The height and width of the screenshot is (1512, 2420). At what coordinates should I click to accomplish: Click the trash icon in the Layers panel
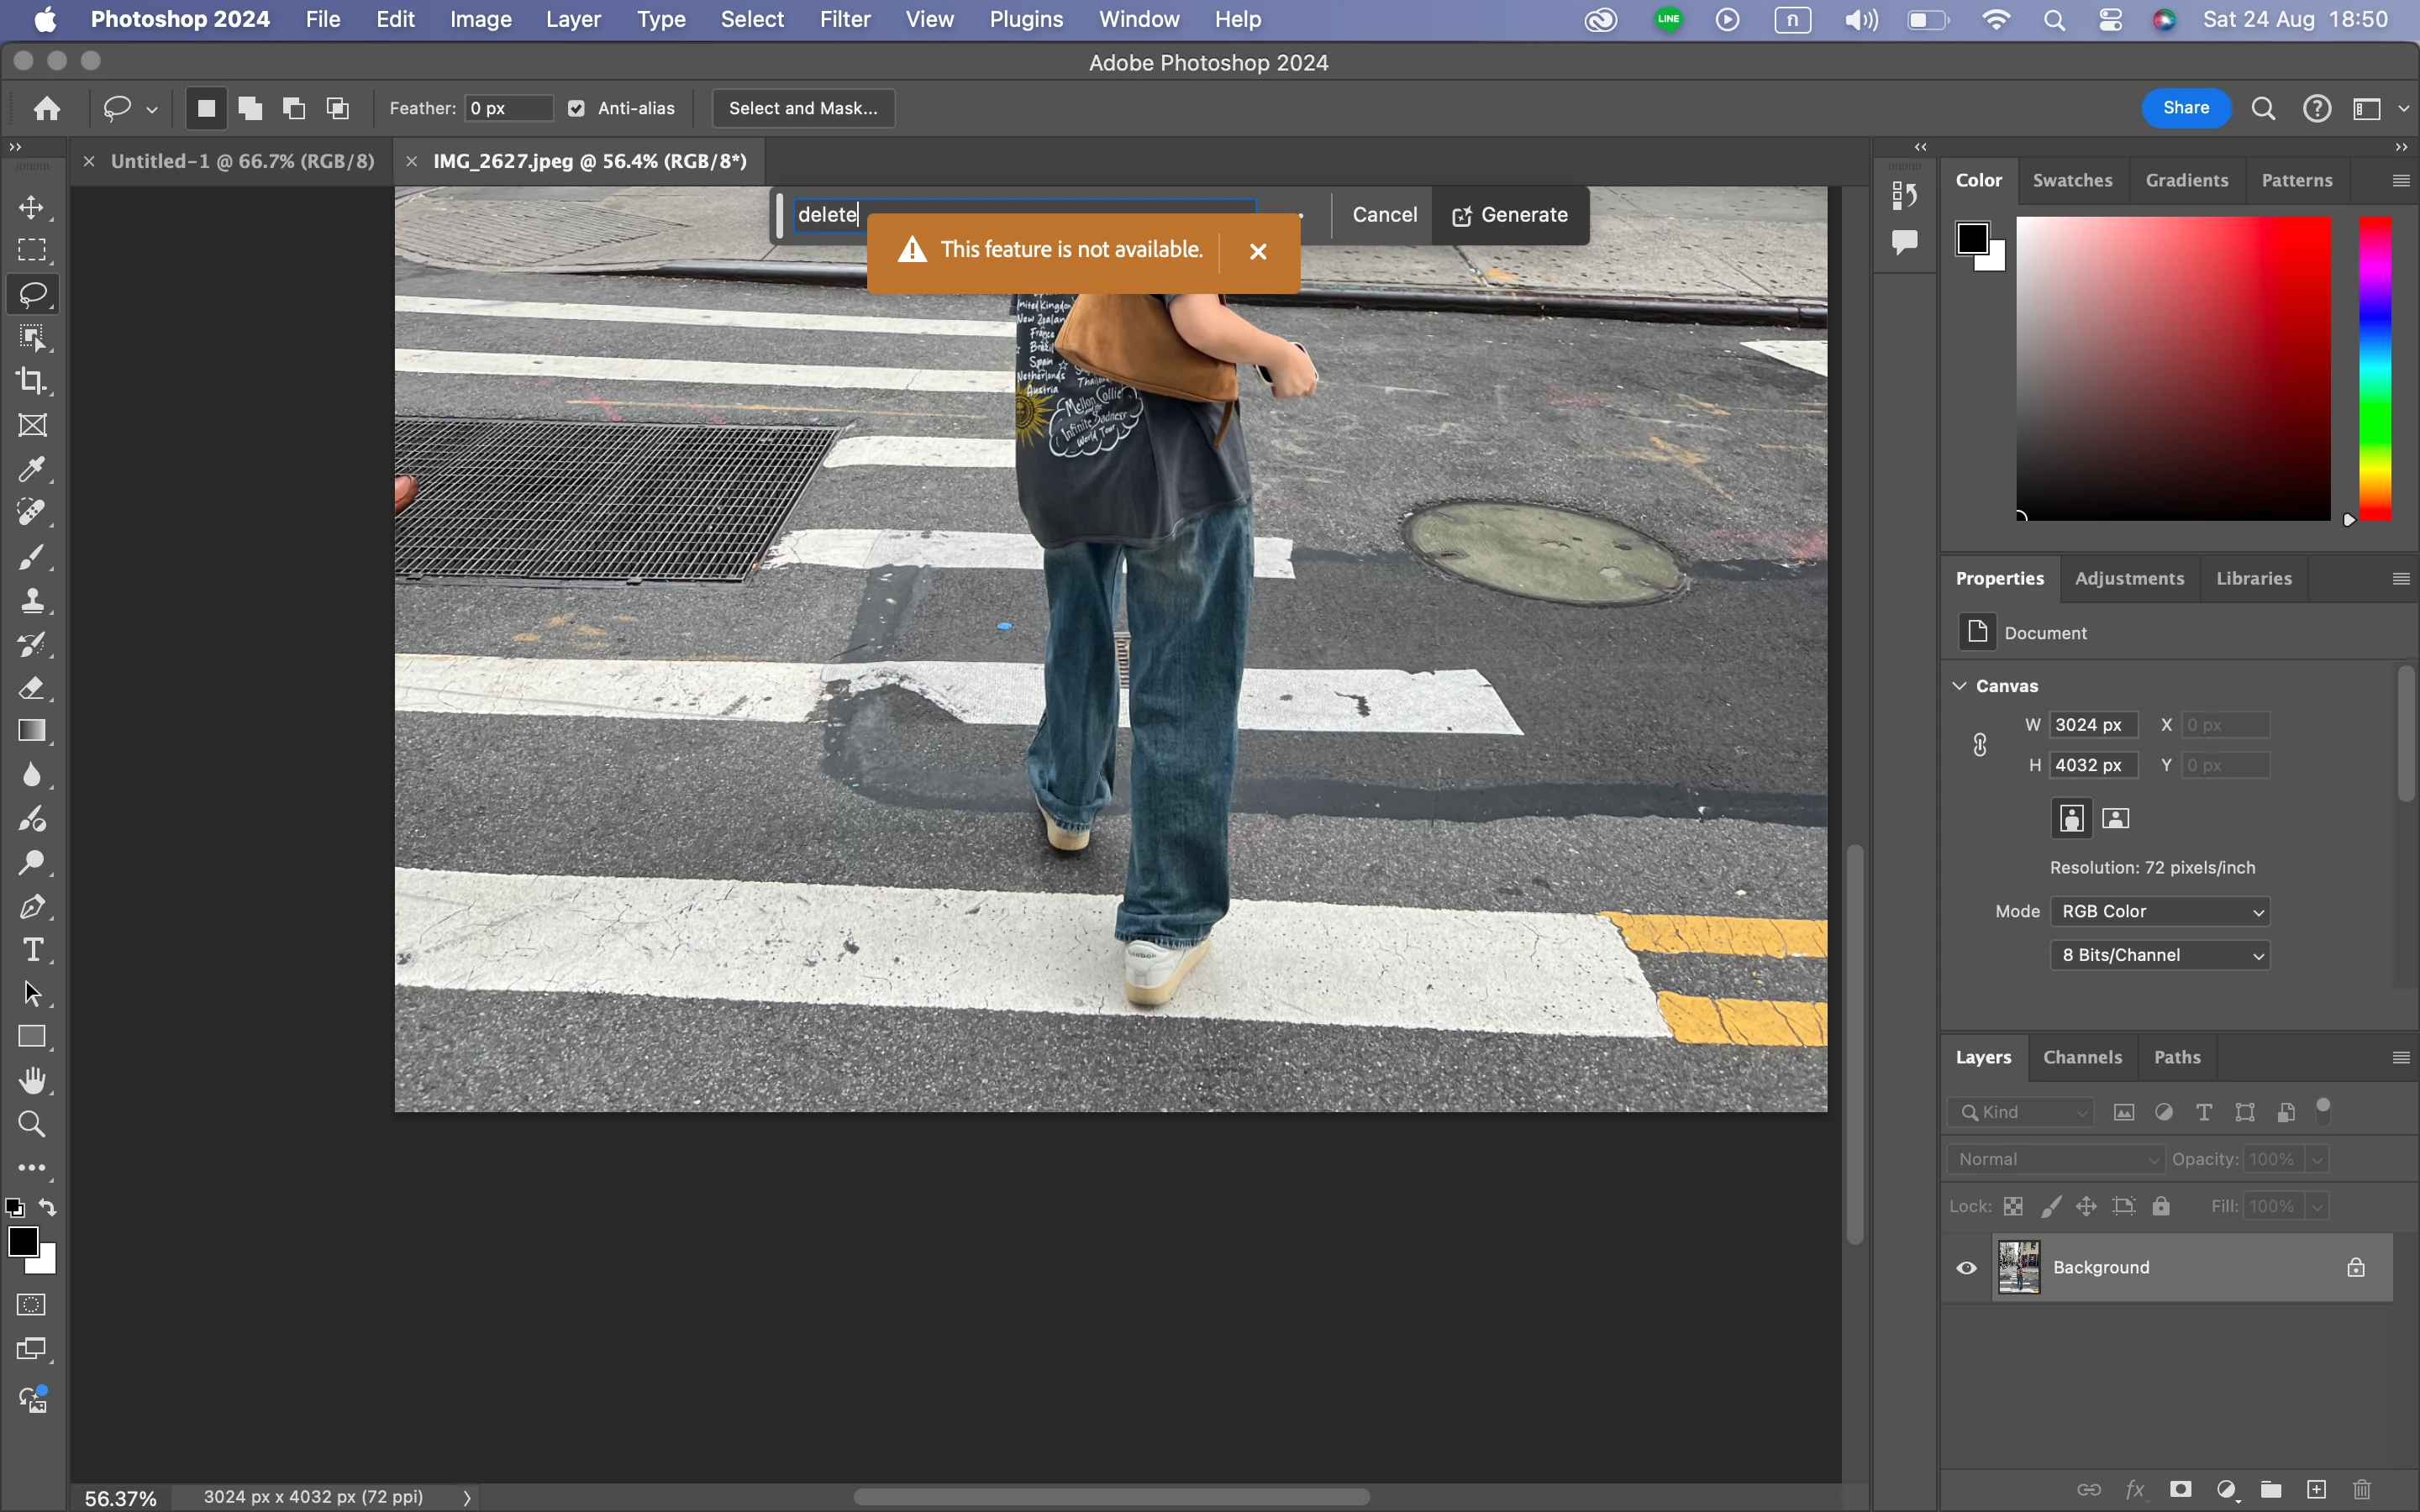point(2362,1489)
